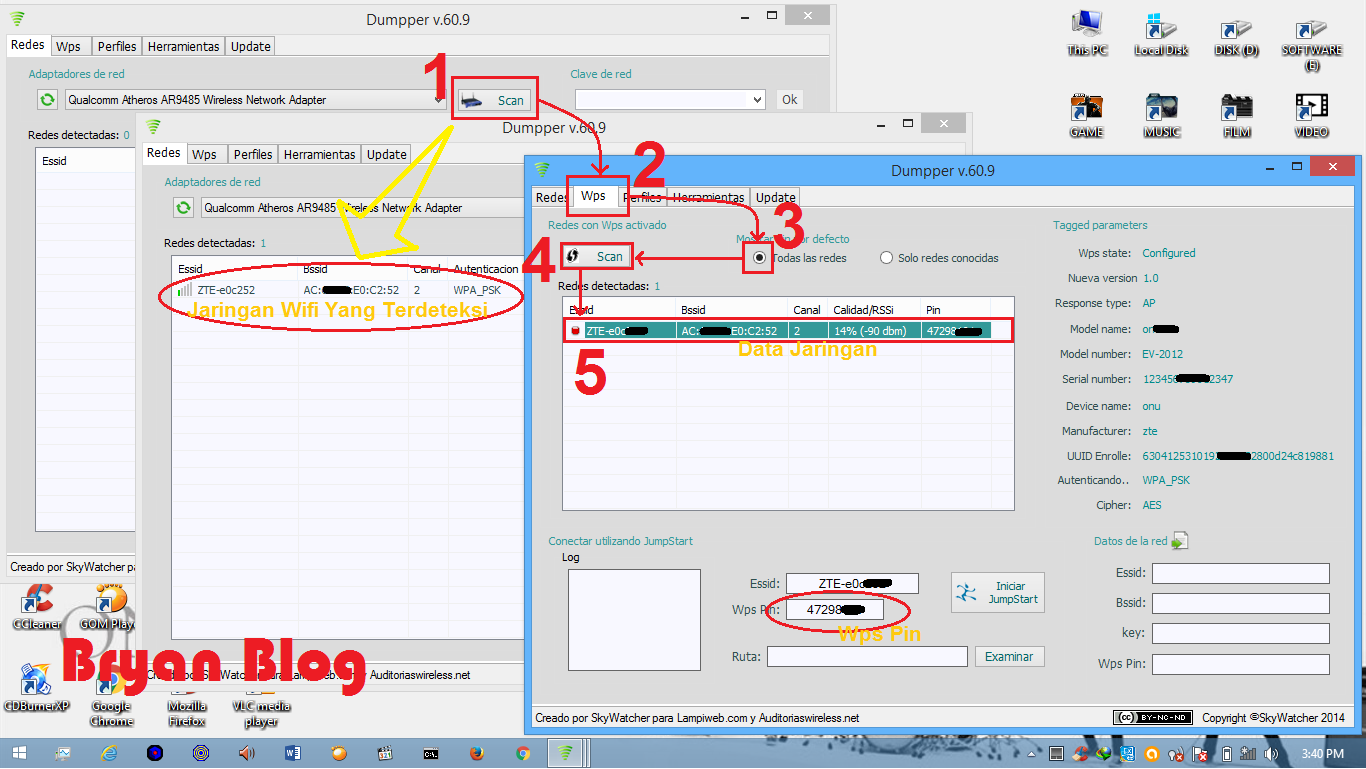Click Ok button beside Clave de red

coord(790,99)
